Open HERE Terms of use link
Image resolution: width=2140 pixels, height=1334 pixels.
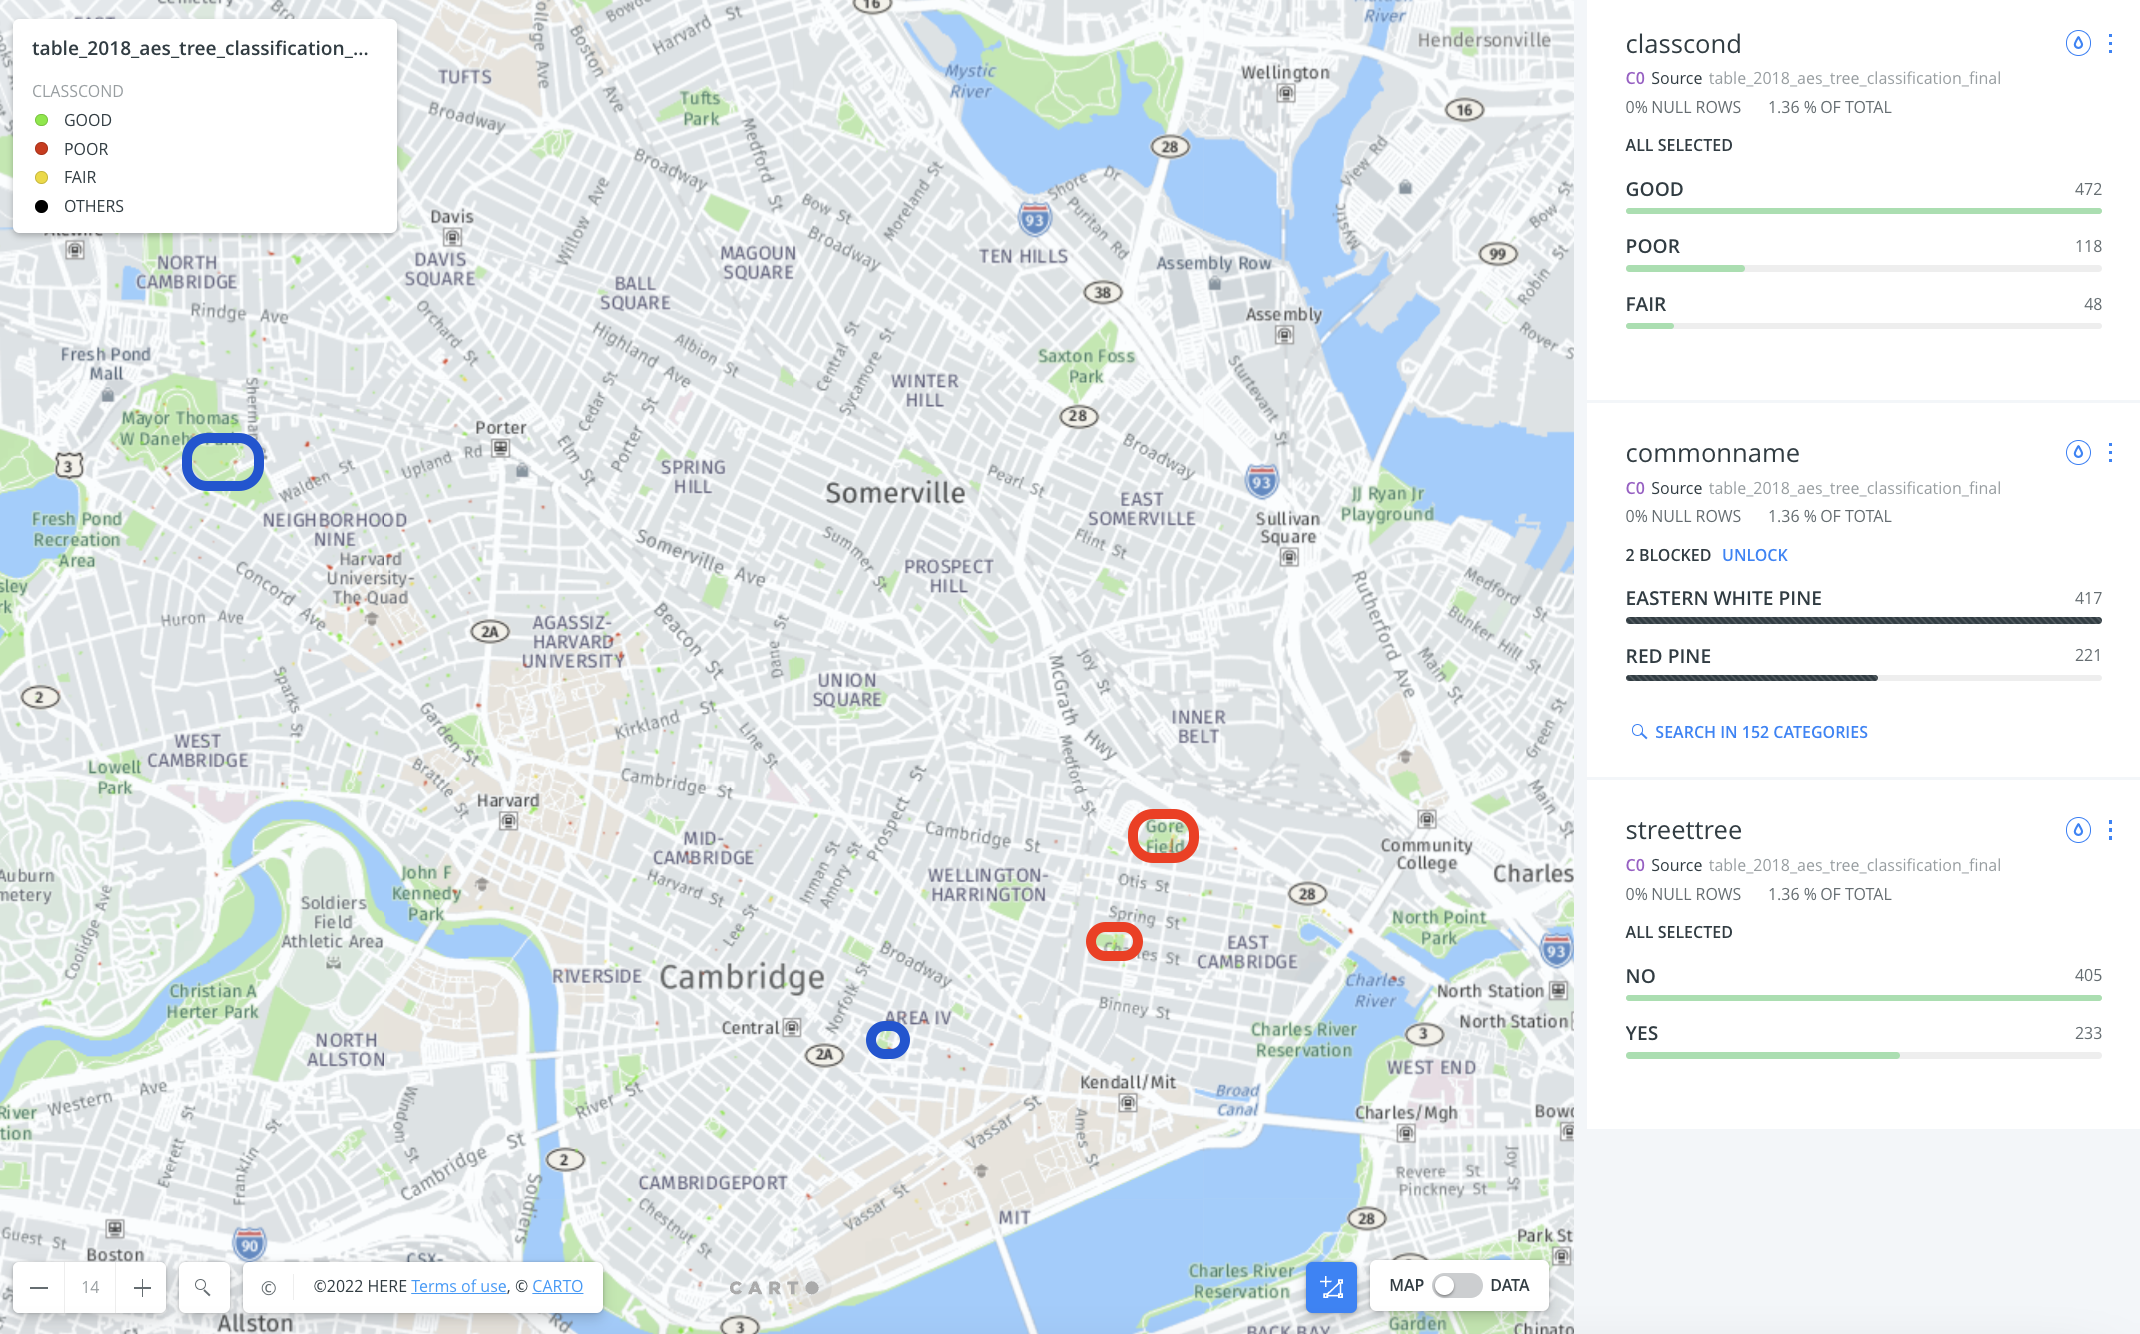pos(459,1286)
